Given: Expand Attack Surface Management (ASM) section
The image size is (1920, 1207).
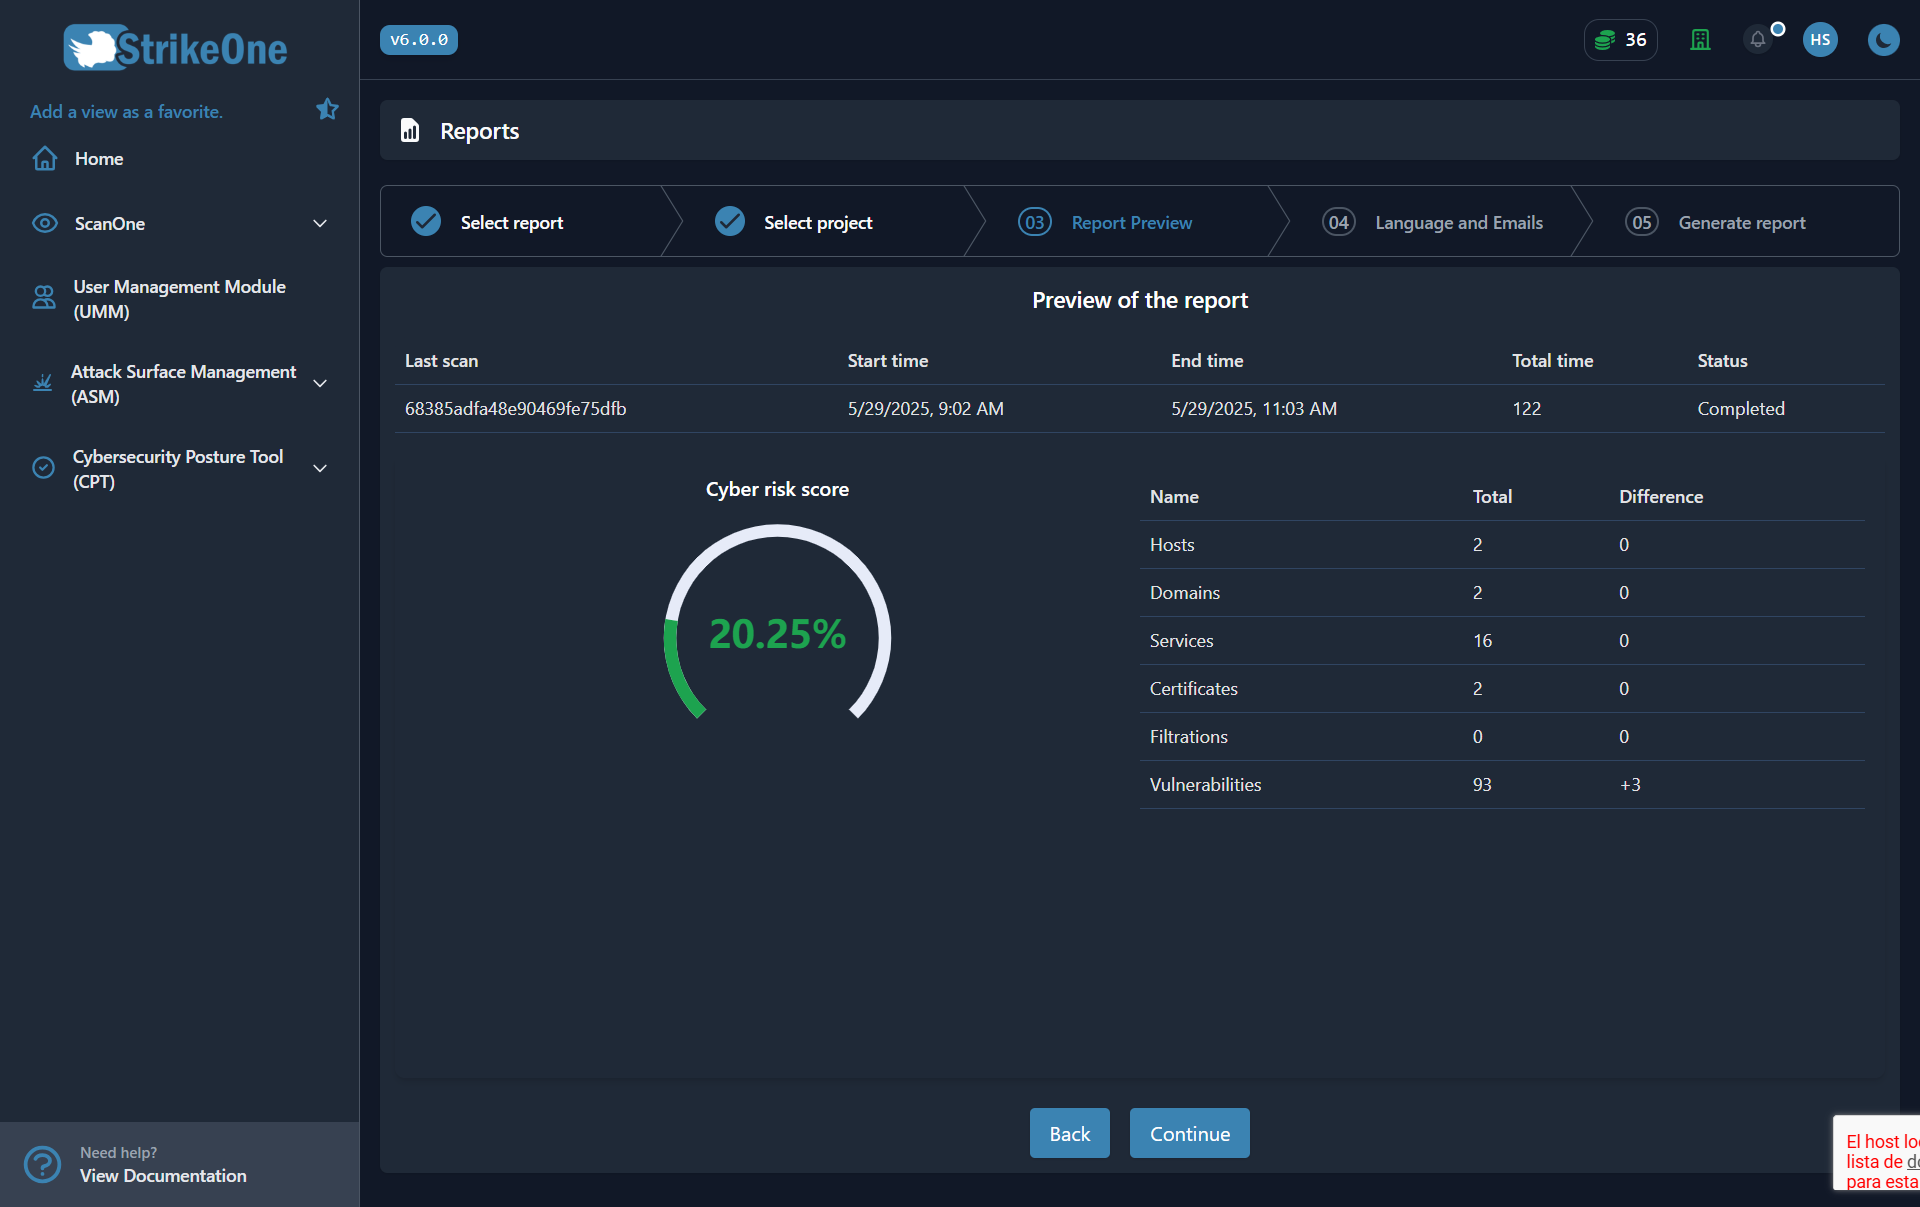Looking at the screenshot, I should coord(319,383).
